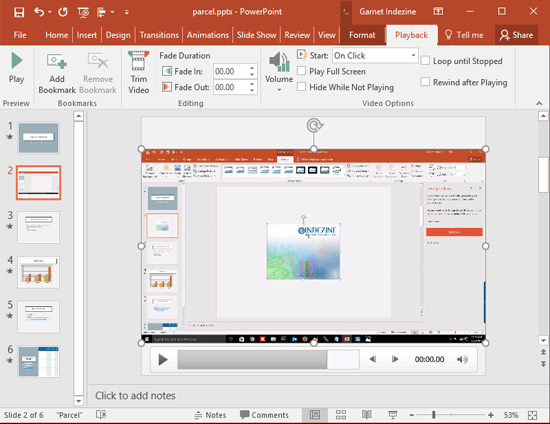Play the video preview from ribbon
The width and height of the screenshot is (550, 424).
16,68
